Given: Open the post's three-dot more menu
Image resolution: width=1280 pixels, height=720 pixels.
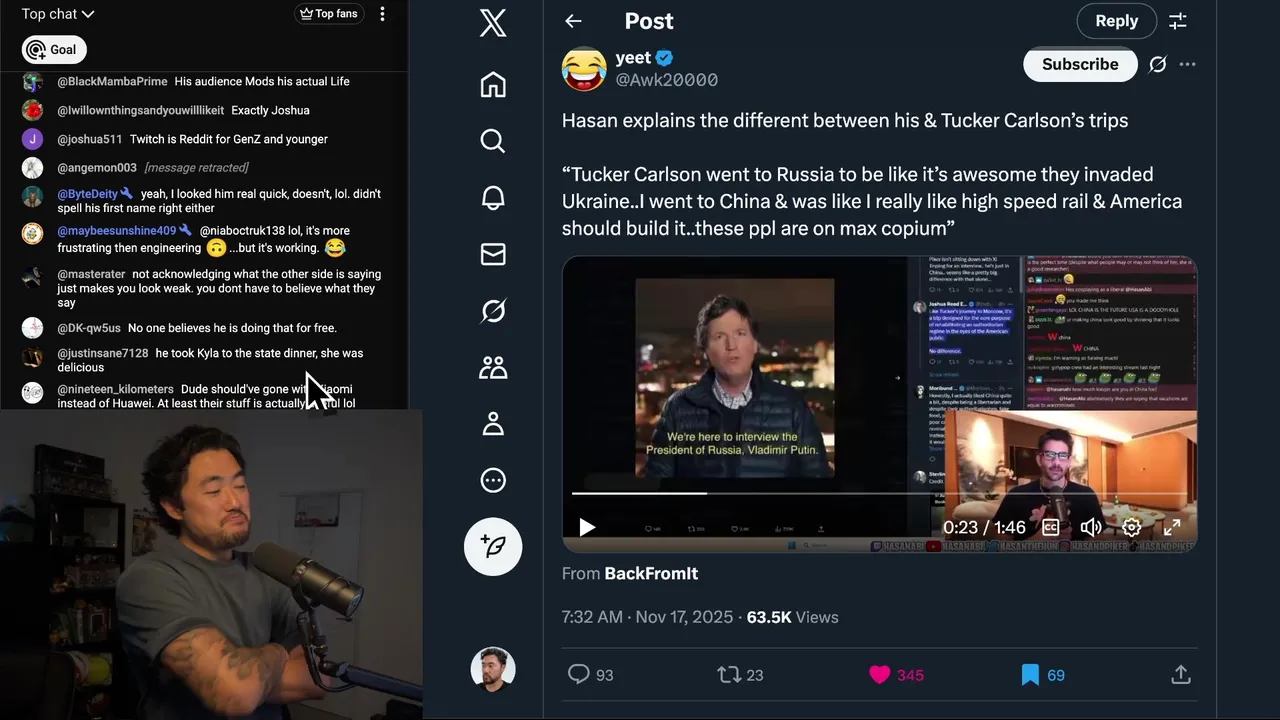Looking at the screenshot, I should coord(1187,64).
